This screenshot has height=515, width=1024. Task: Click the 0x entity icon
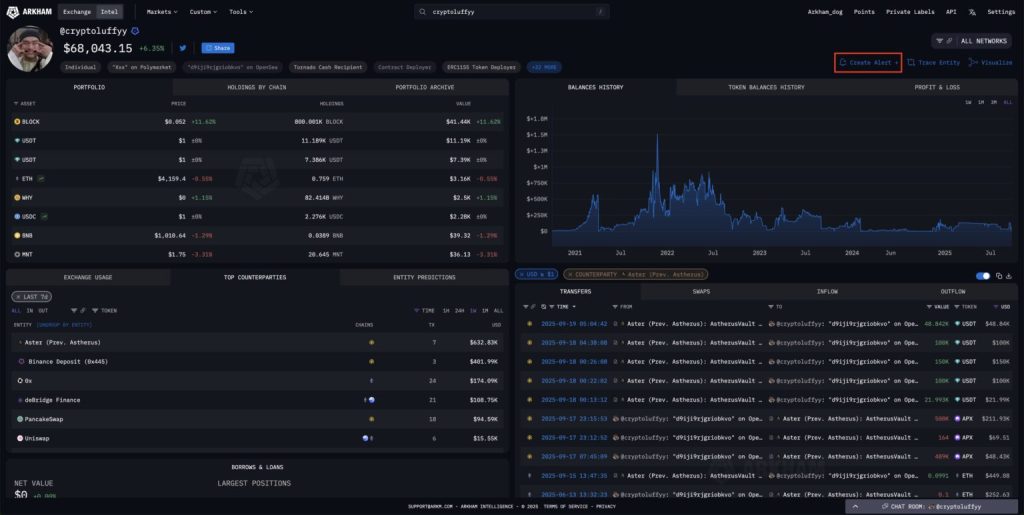pos(20,381)
